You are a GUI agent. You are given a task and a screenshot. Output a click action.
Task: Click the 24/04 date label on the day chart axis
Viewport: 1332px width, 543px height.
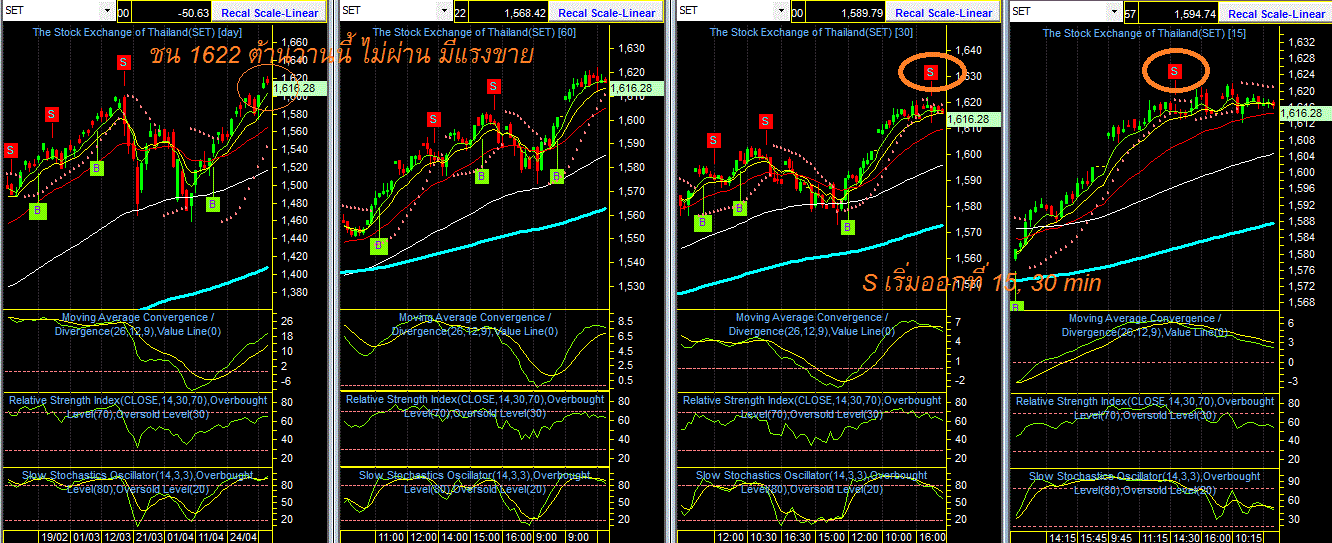click(245, 536)
